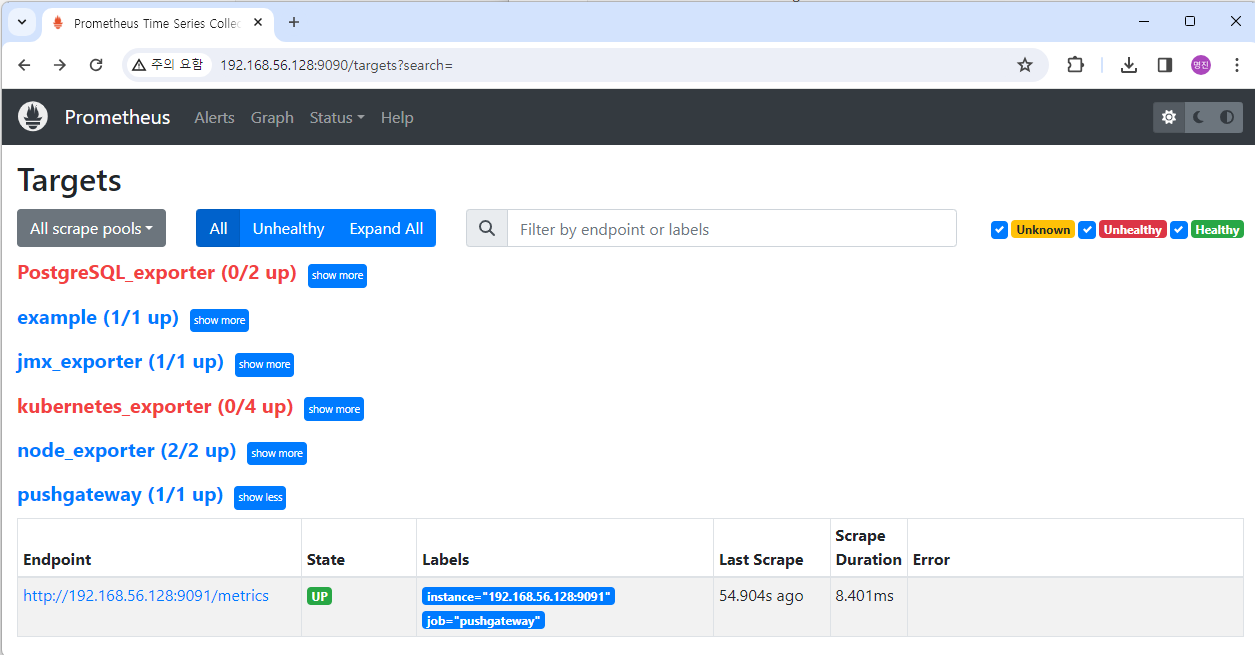This screenshot has width=1255, height=655.
Task: Open the Status navigation dropdown
Action: pyautogui.click(x=337, y=117)
